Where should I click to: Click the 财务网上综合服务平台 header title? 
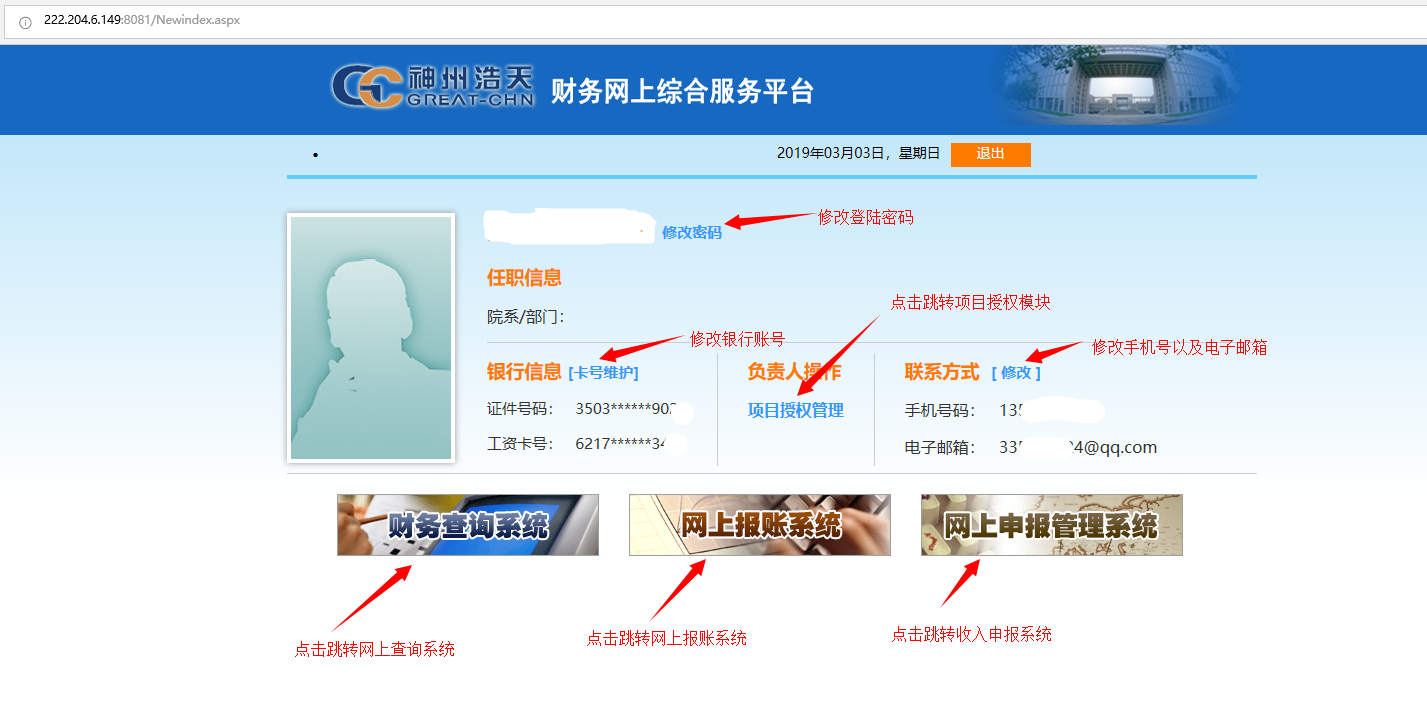point(682,91)
